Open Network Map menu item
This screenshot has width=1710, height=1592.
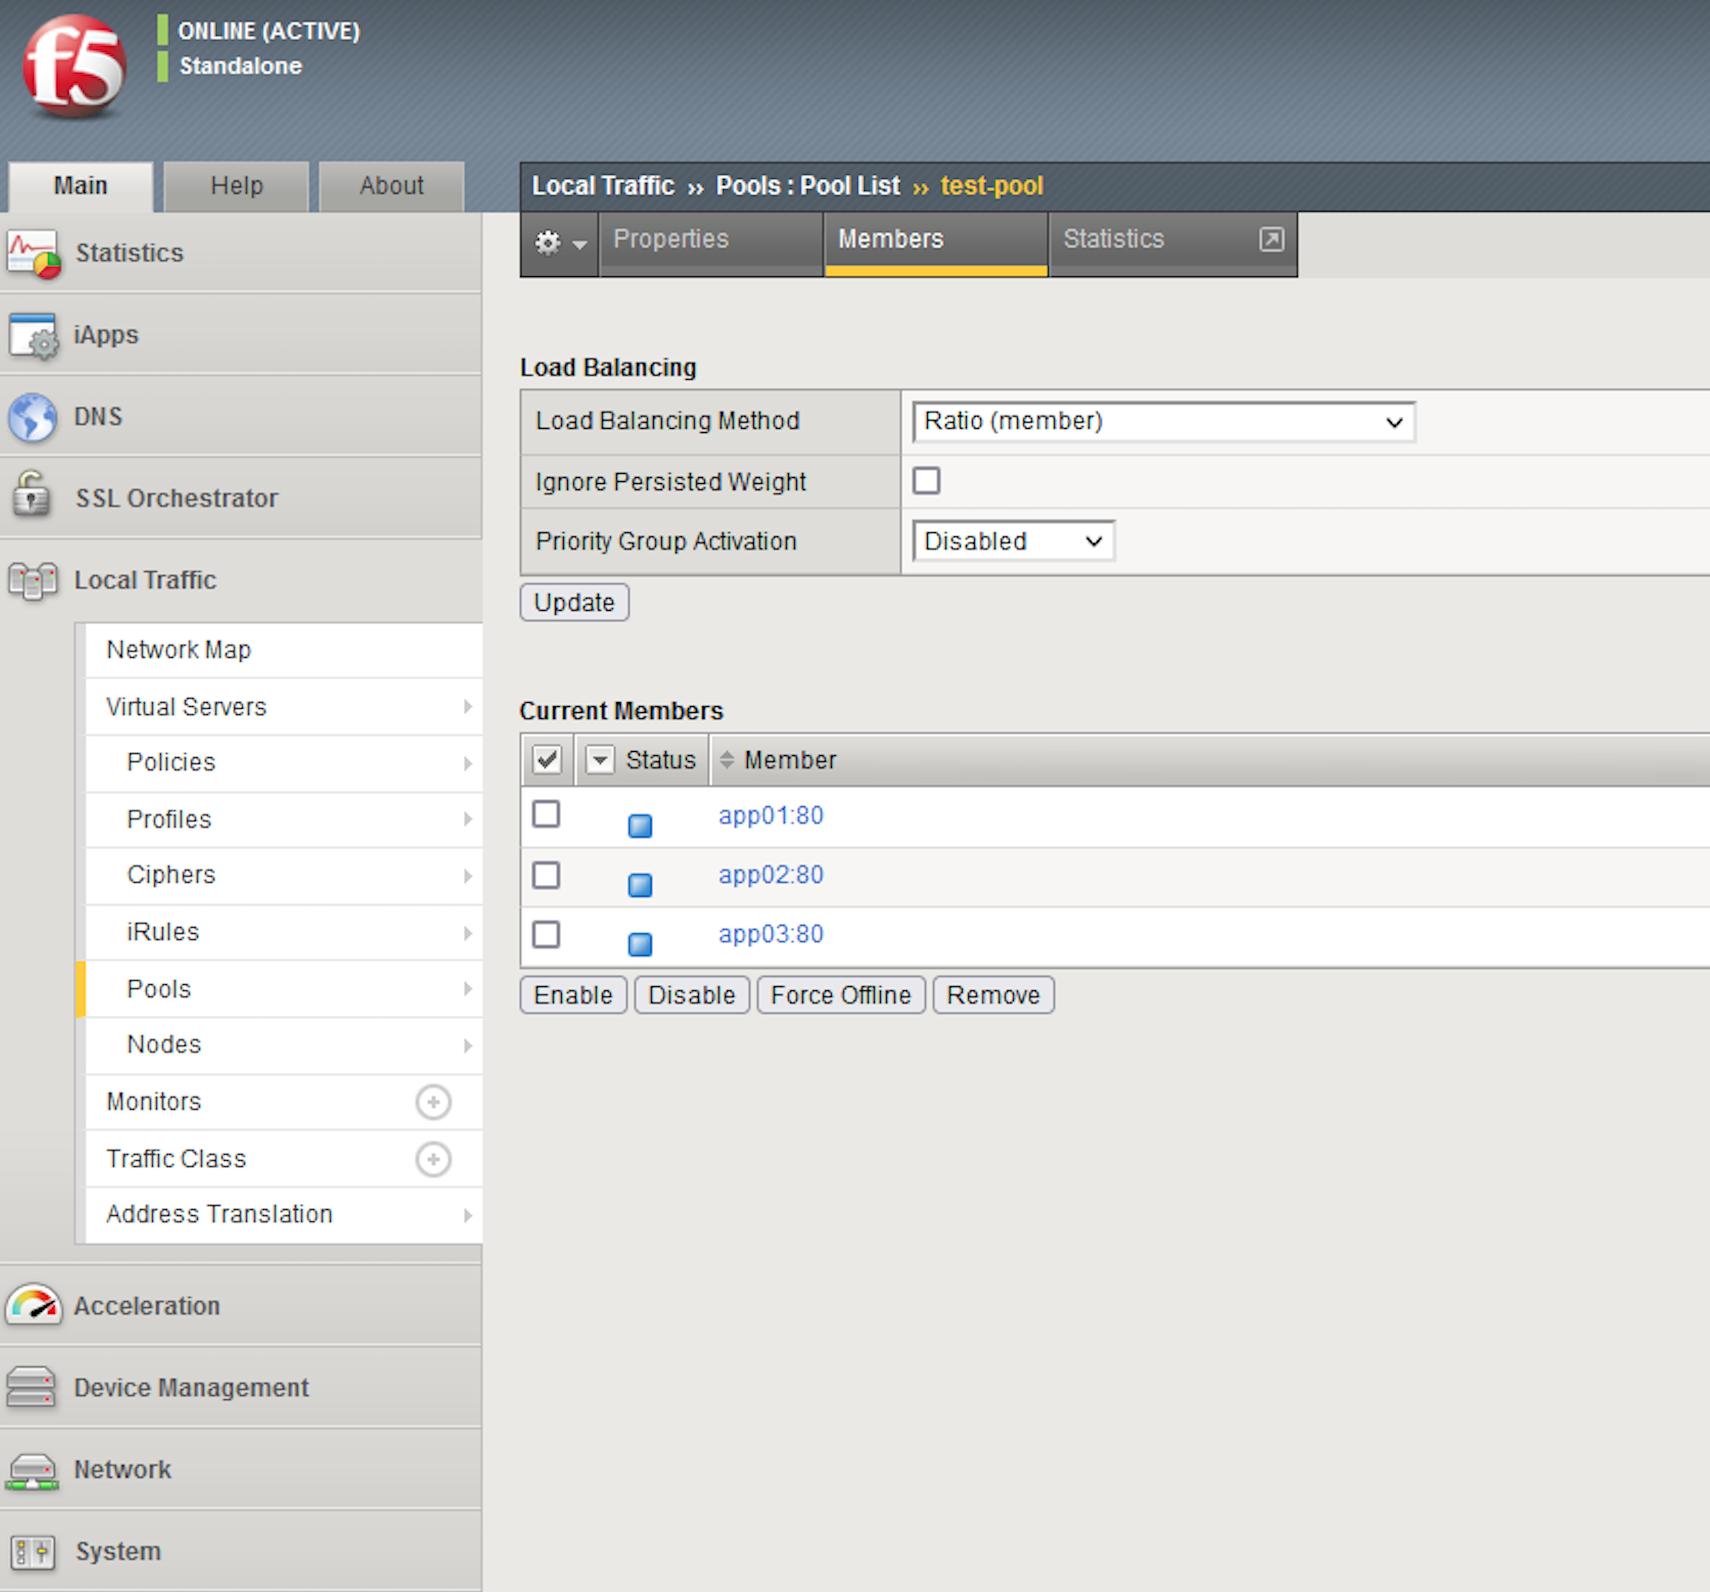coord(284,650)
